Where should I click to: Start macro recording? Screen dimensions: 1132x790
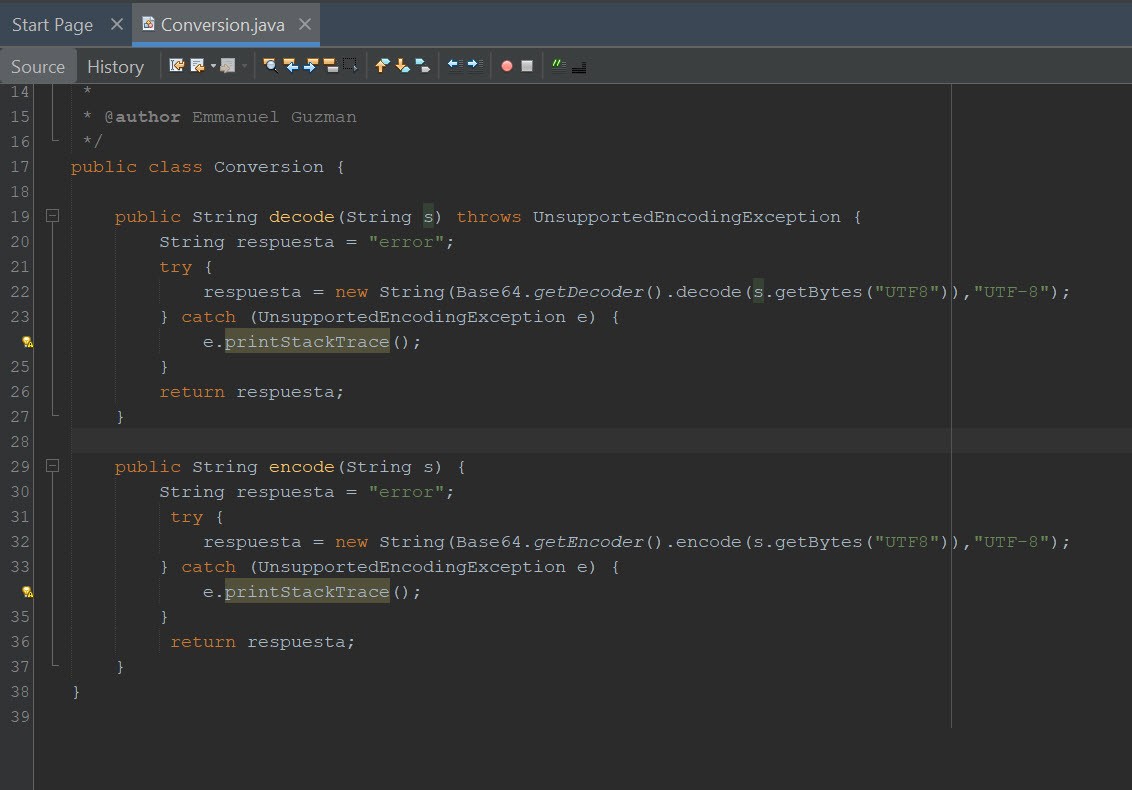(505, 64)
